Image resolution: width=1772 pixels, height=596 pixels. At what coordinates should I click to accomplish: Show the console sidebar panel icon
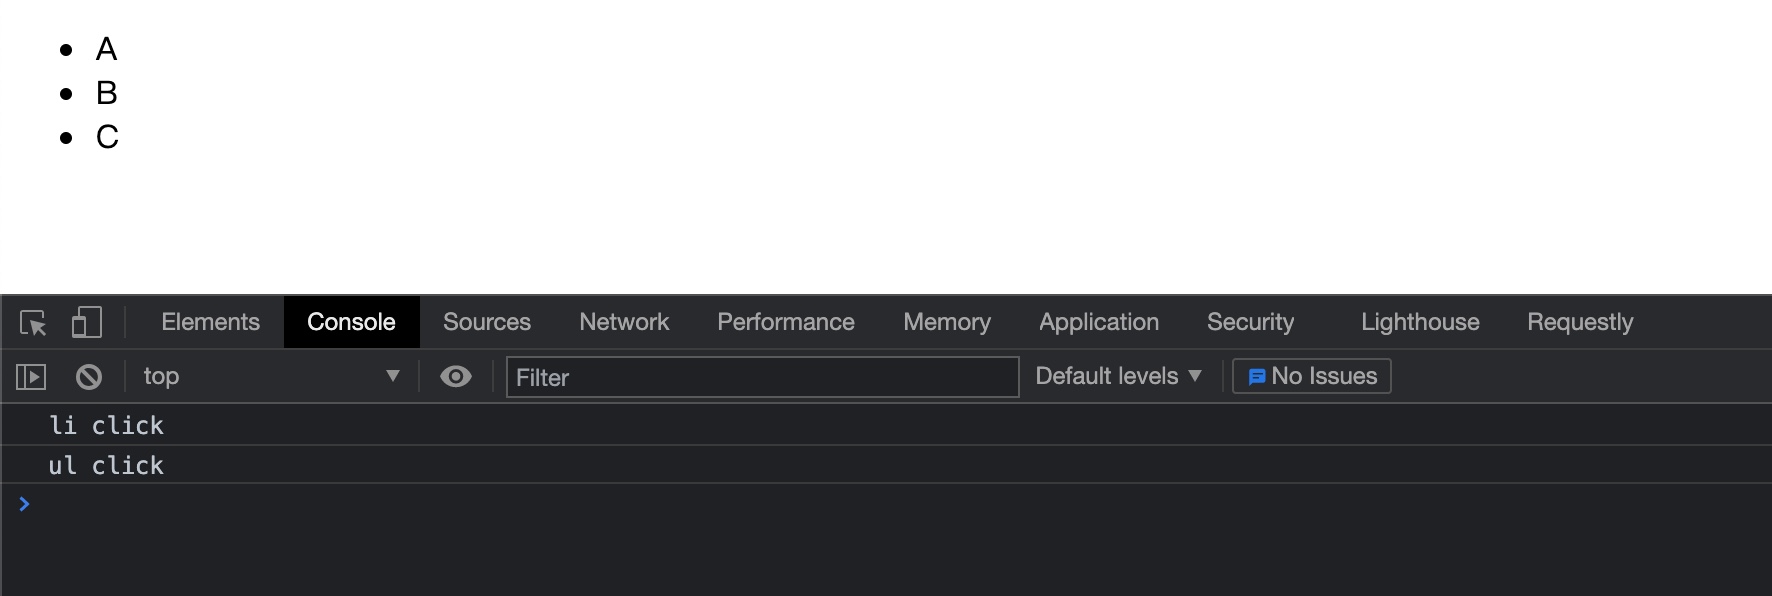point(31,377)
